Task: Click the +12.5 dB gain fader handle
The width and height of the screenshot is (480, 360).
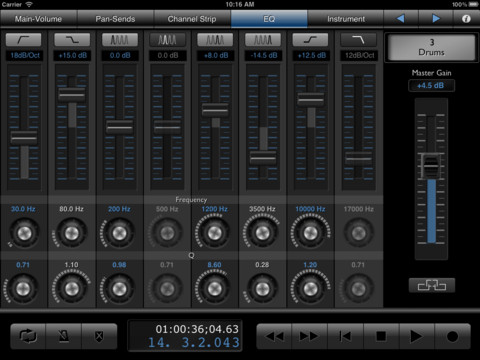Action: click(311, 99)
